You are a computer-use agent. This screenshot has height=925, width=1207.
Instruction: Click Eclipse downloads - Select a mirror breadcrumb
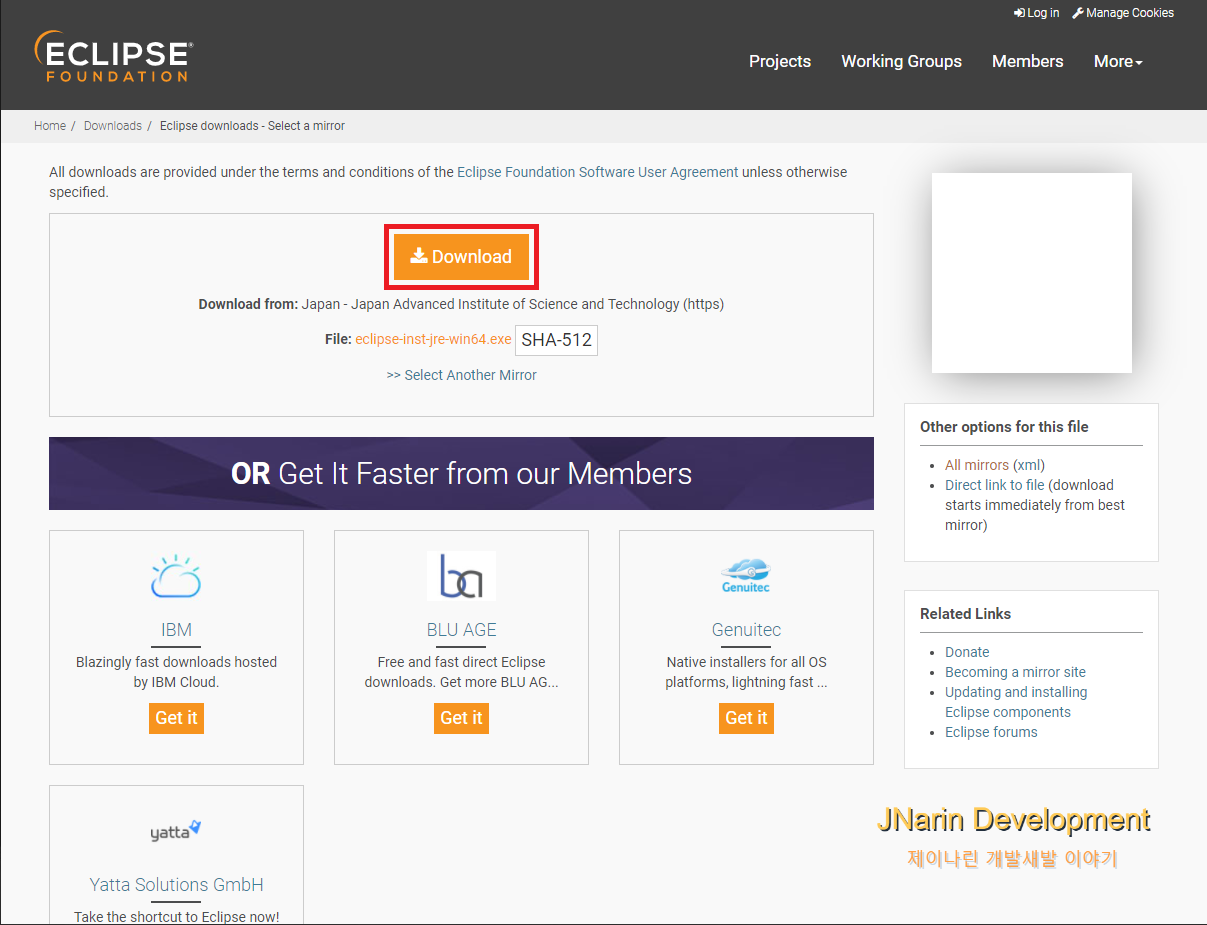tap(252, 126)
